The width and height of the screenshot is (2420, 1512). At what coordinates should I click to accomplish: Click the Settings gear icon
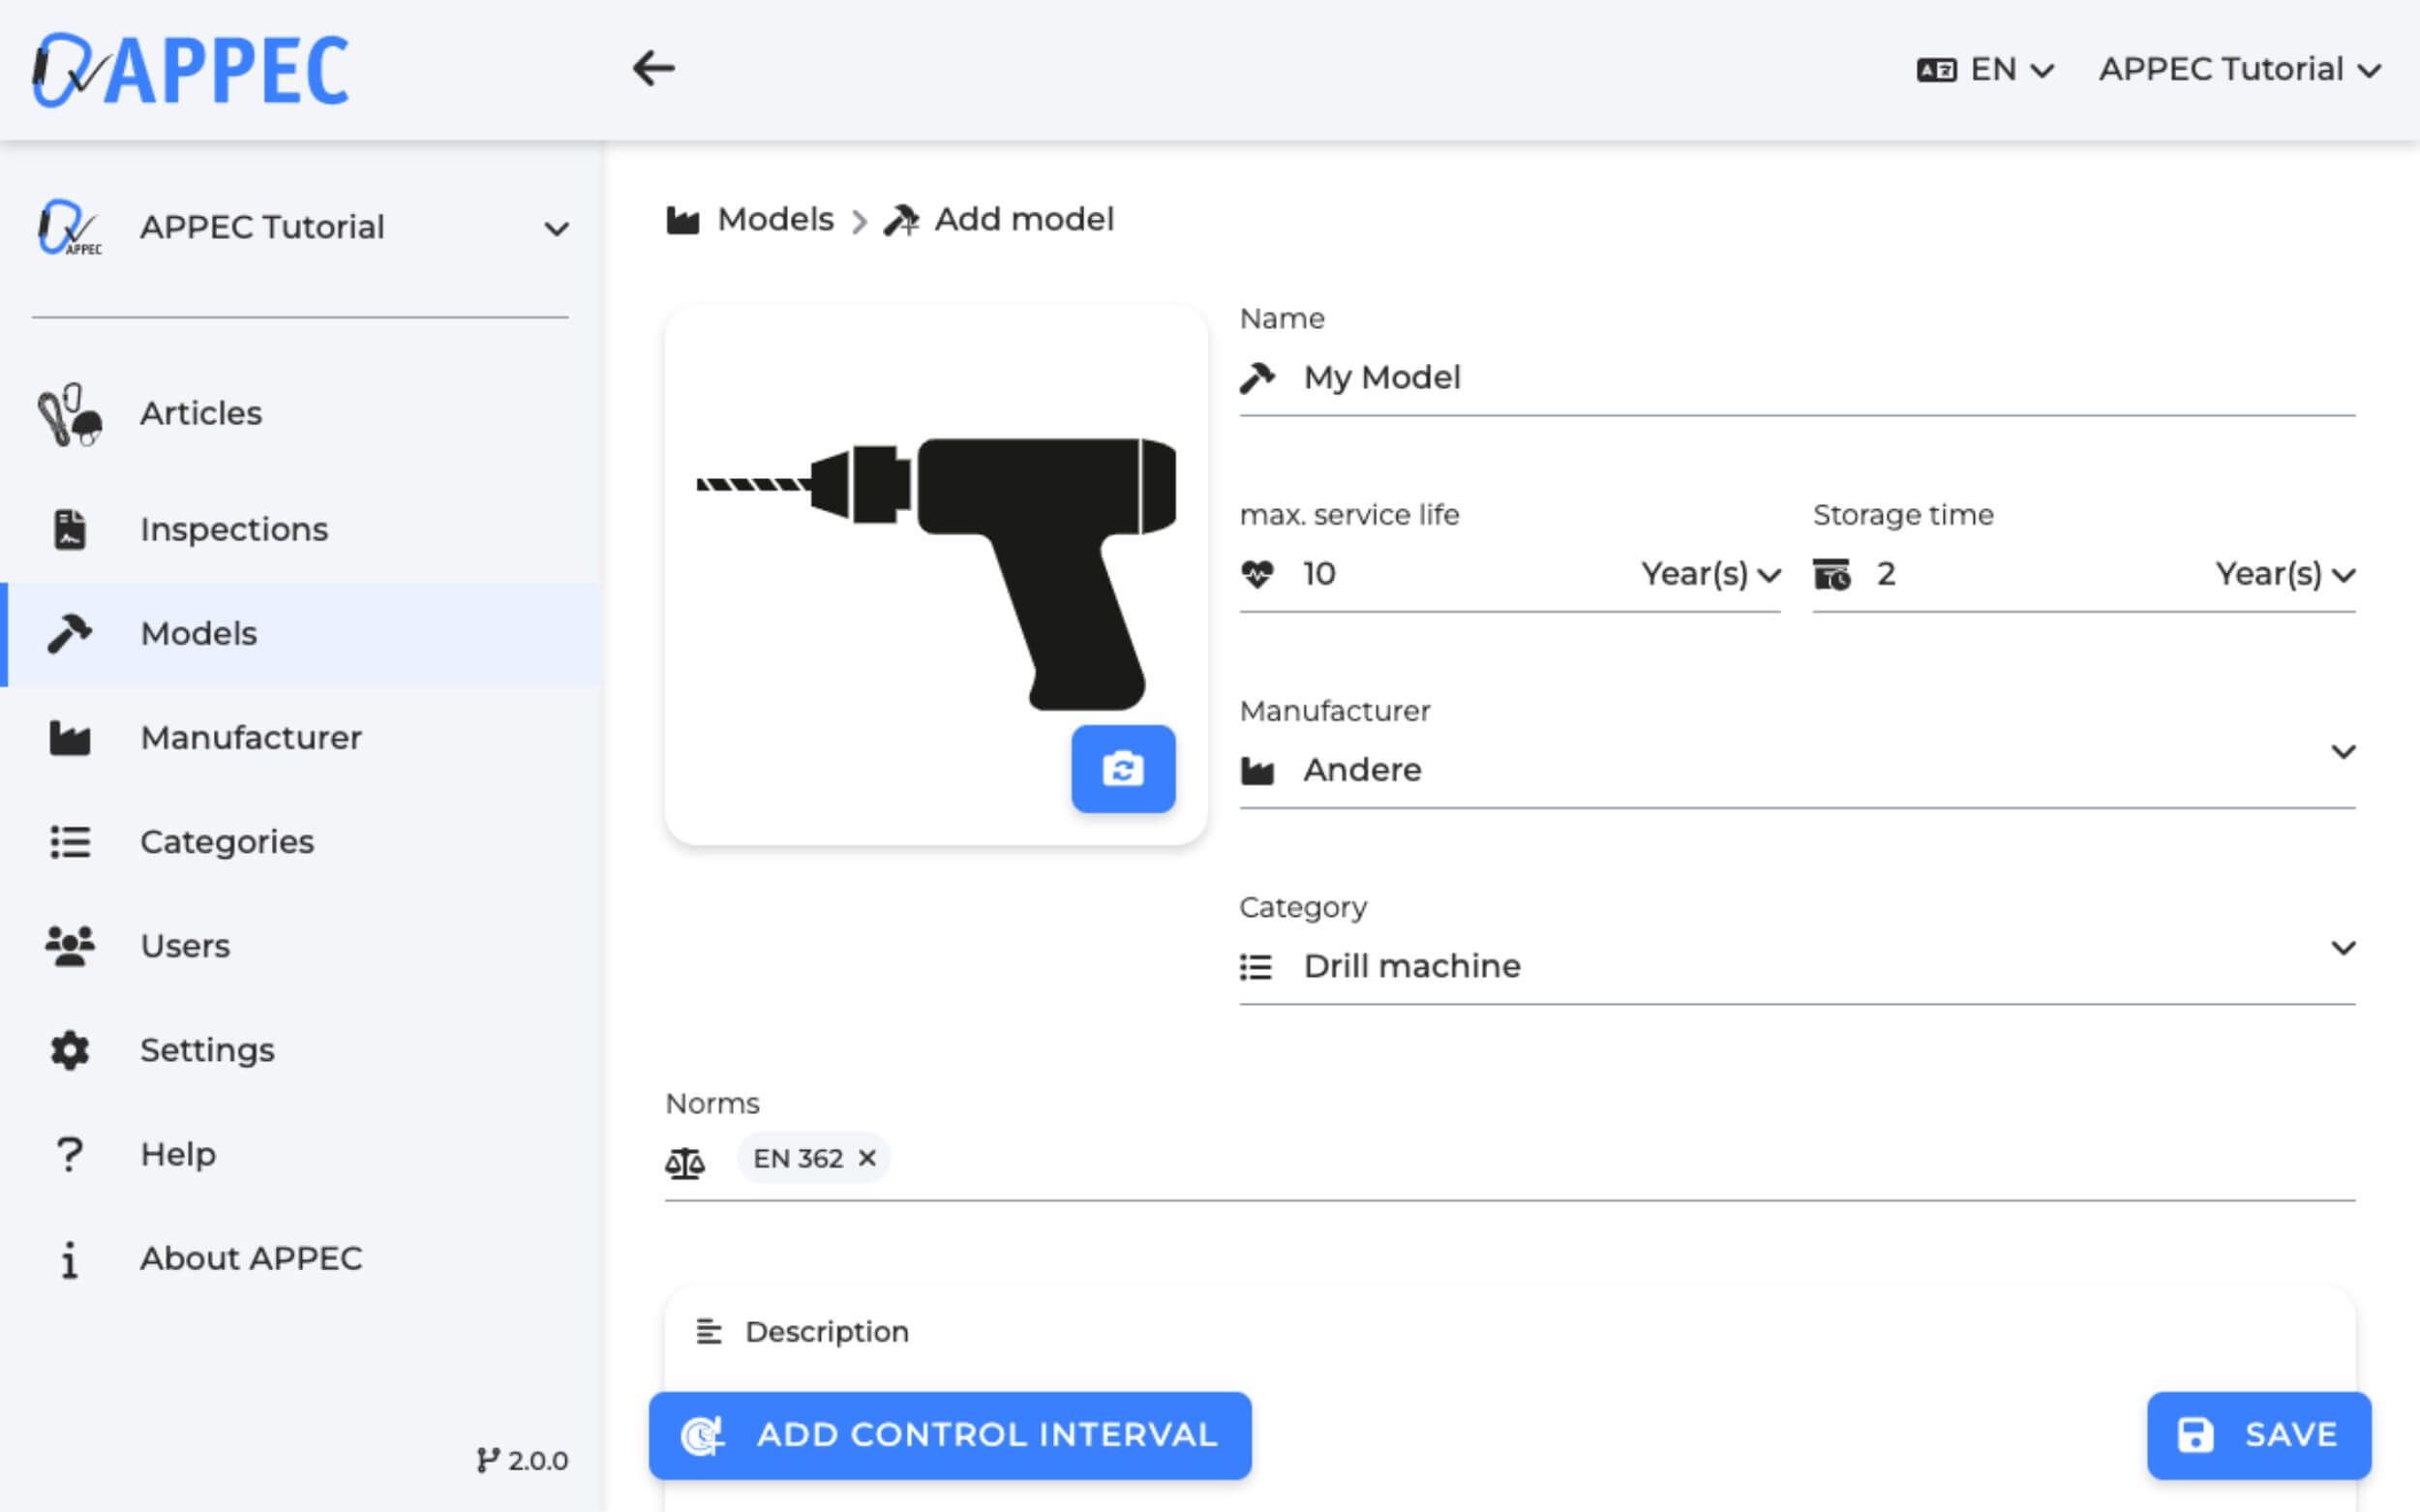[x=69, y=1050]
